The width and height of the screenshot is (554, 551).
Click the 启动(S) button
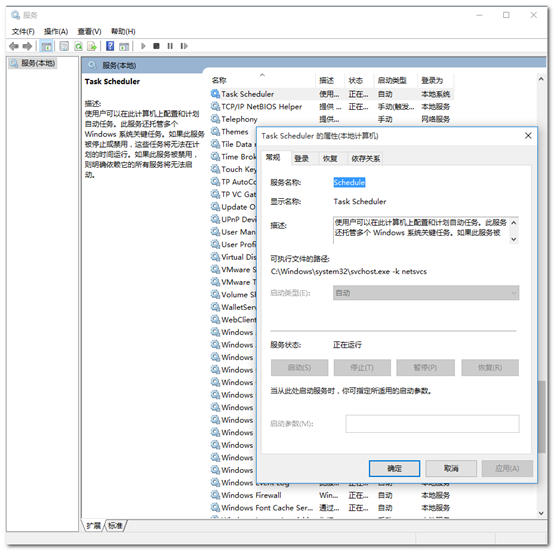point(299,368)
